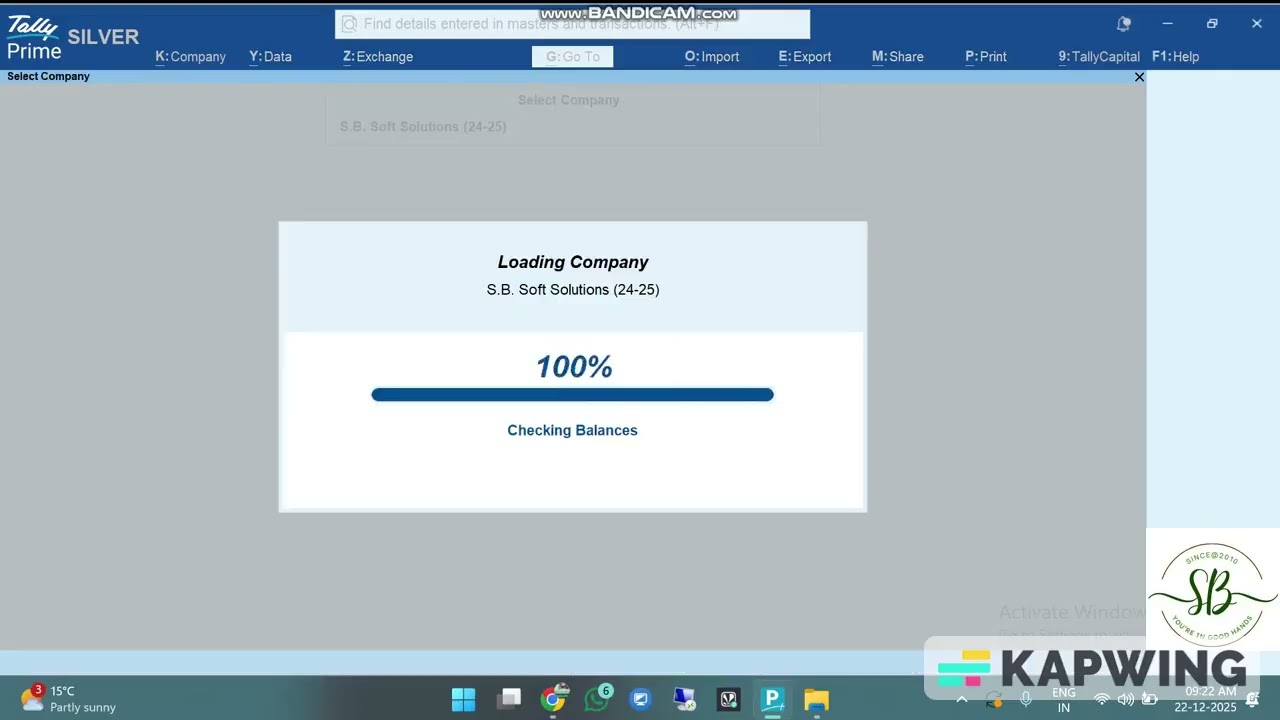Open F1: Help

(1176, 57)
